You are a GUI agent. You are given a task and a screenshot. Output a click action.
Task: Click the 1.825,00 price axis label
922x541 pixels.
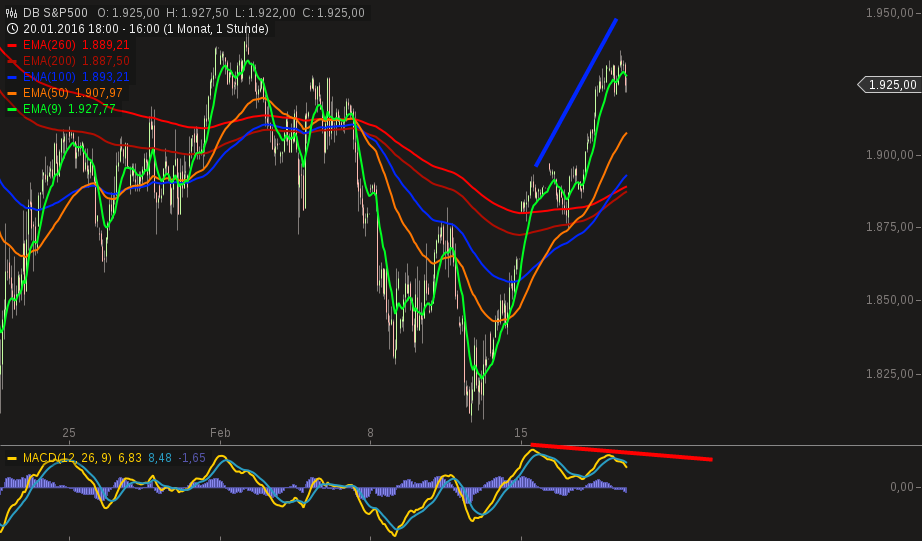(890, 373)
